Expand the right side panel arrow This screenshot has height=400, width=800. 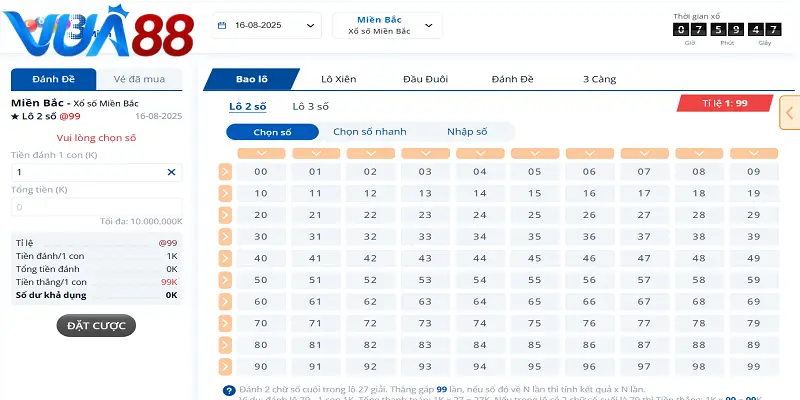point(789,114)
